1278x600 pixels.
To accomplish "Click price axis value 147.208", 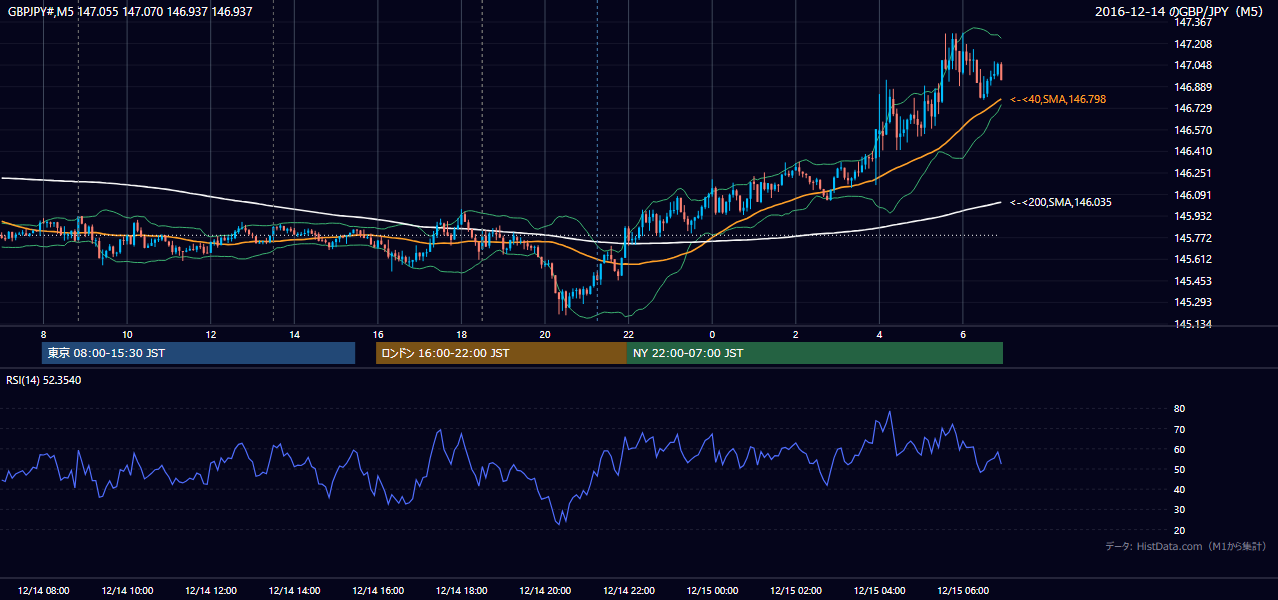I will (1193, 44).
